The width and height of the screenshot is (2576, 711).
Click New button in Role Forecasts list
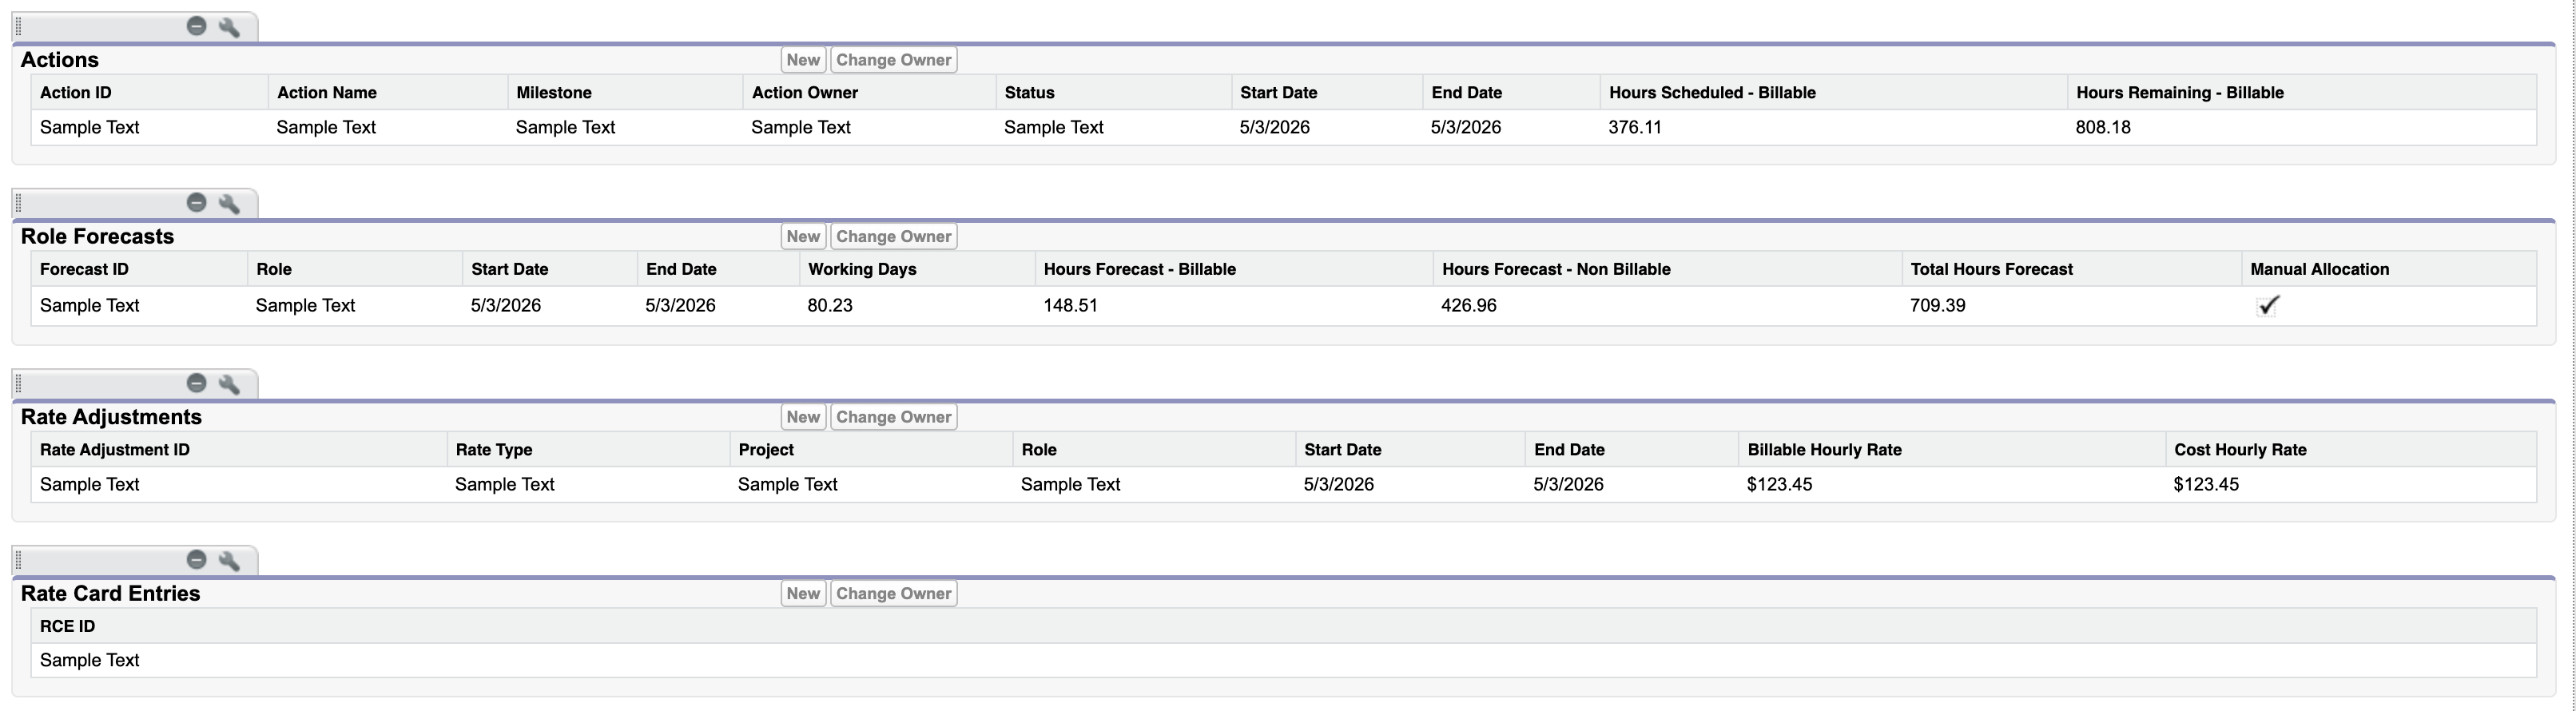pos(803,236)
